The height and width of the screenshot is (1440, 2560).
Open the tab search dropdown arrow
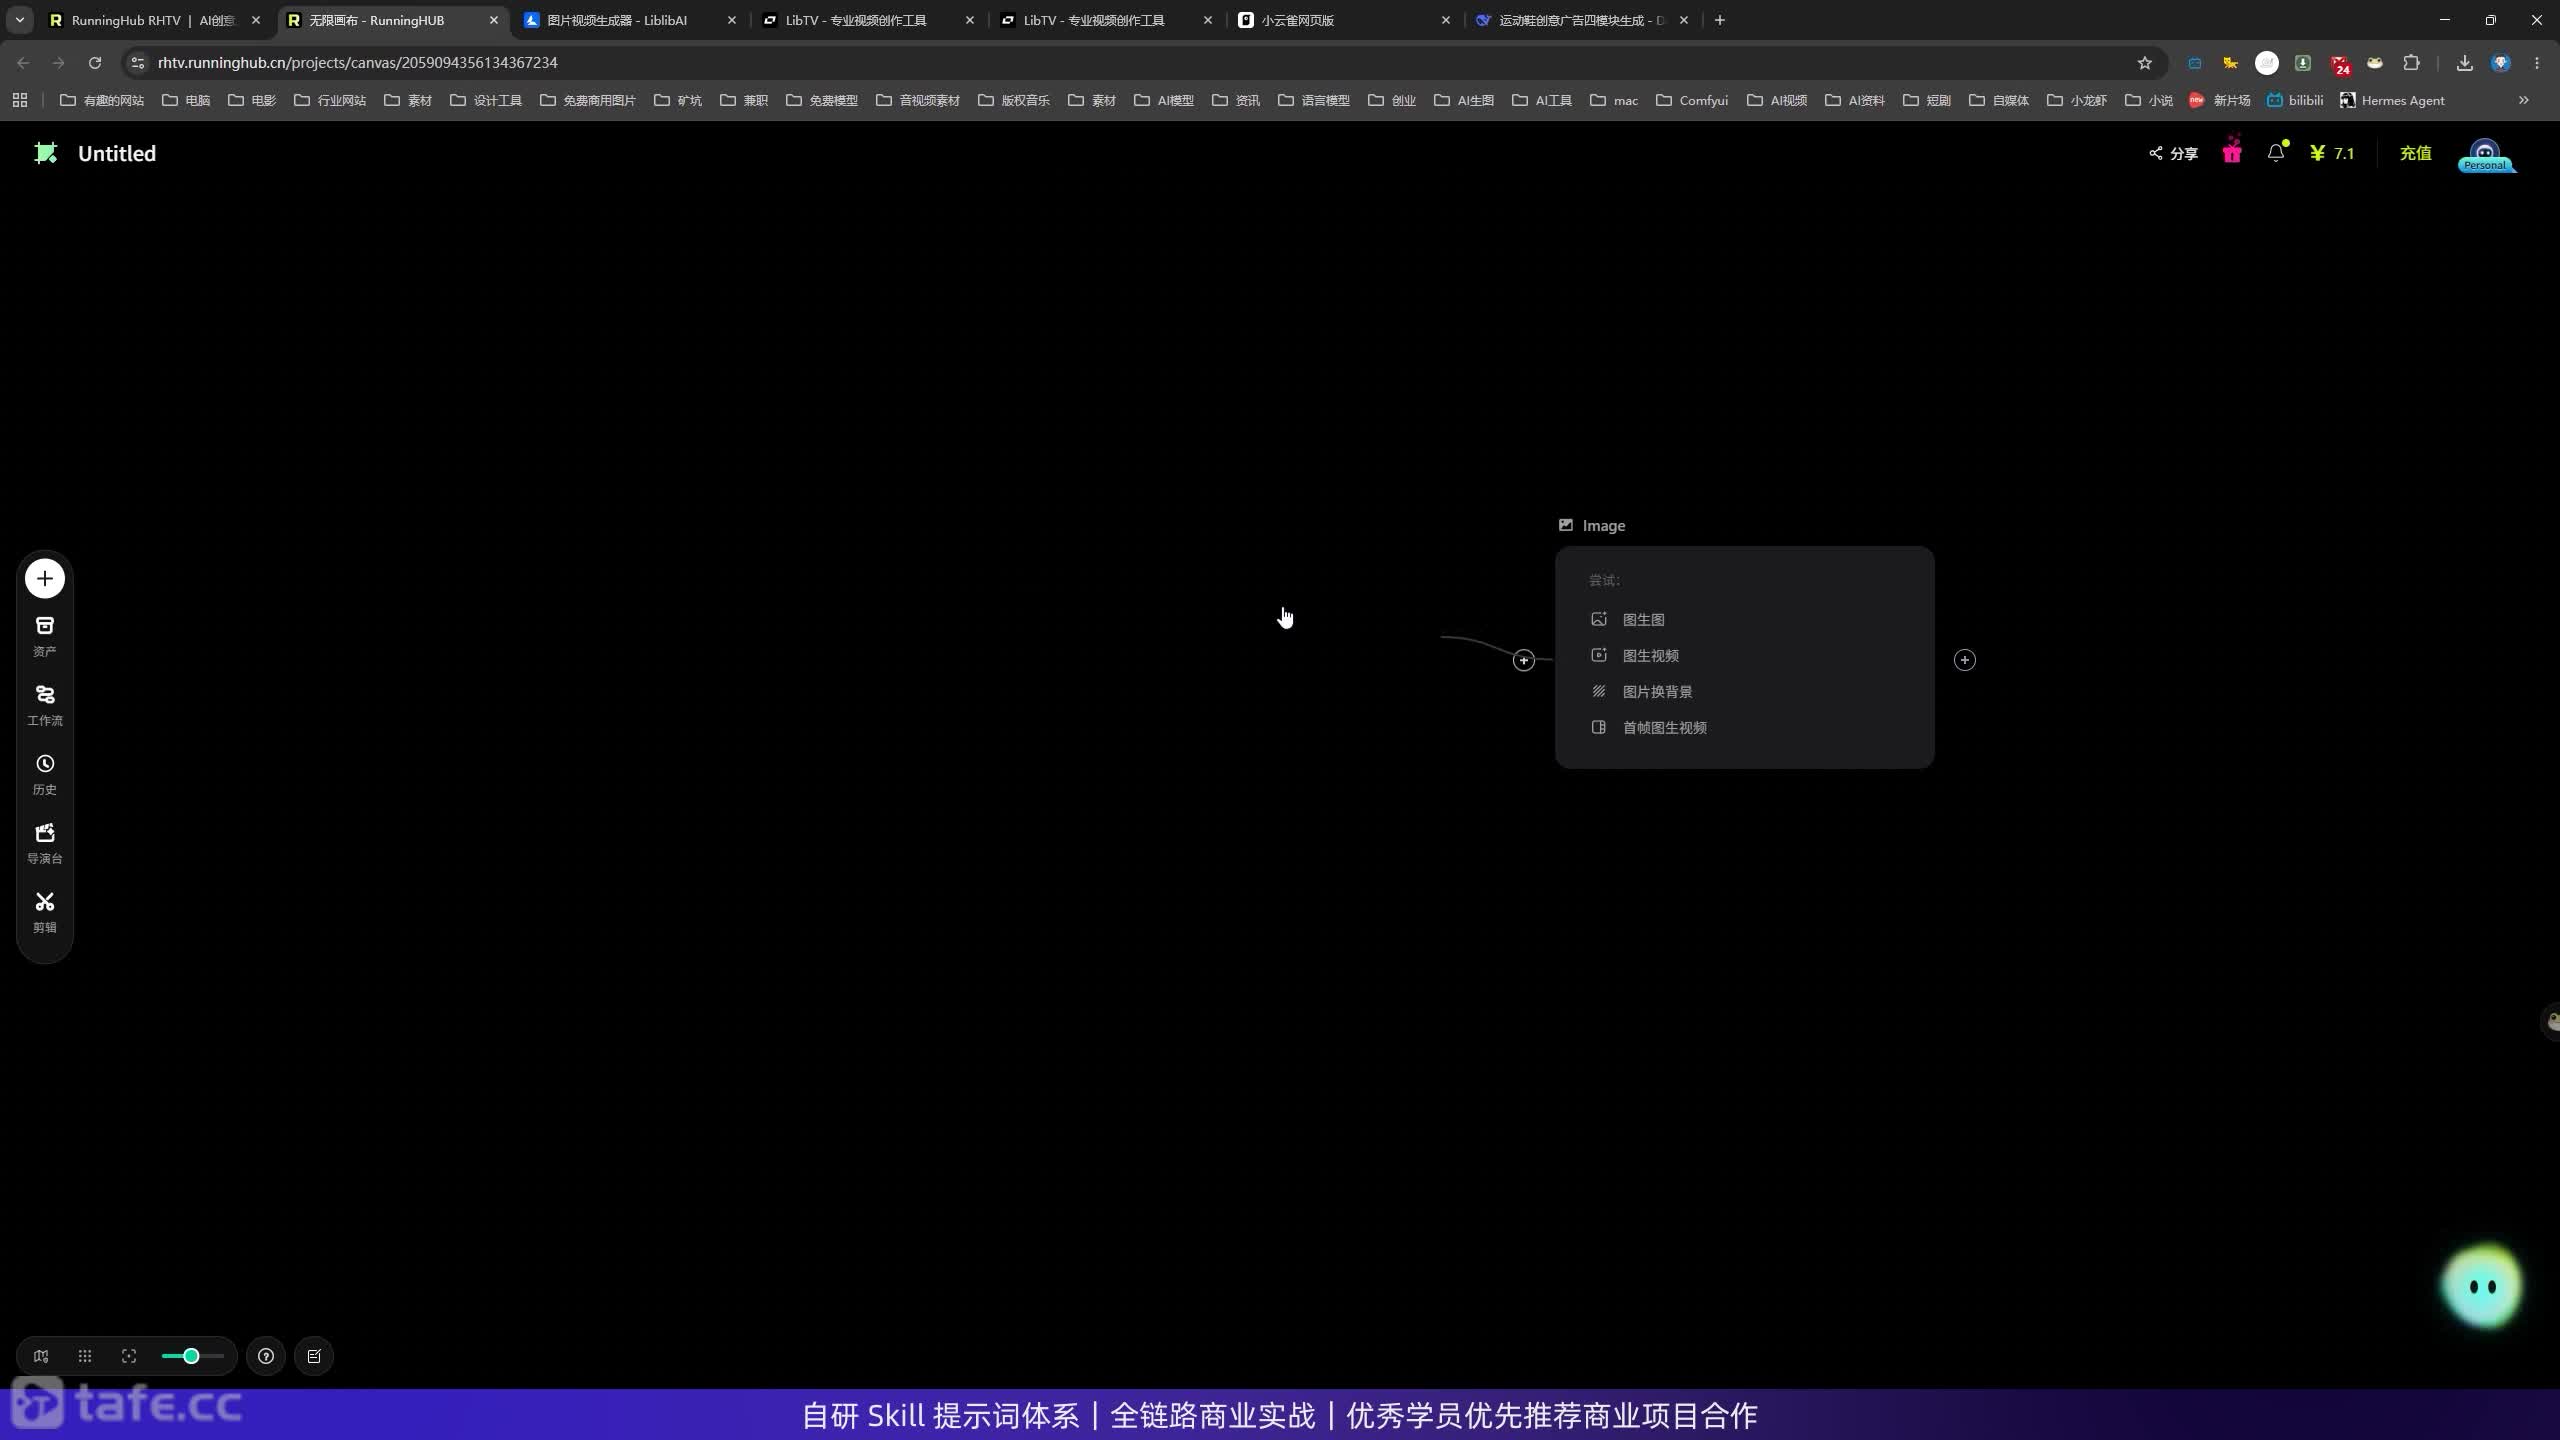(x=19, y=20)
